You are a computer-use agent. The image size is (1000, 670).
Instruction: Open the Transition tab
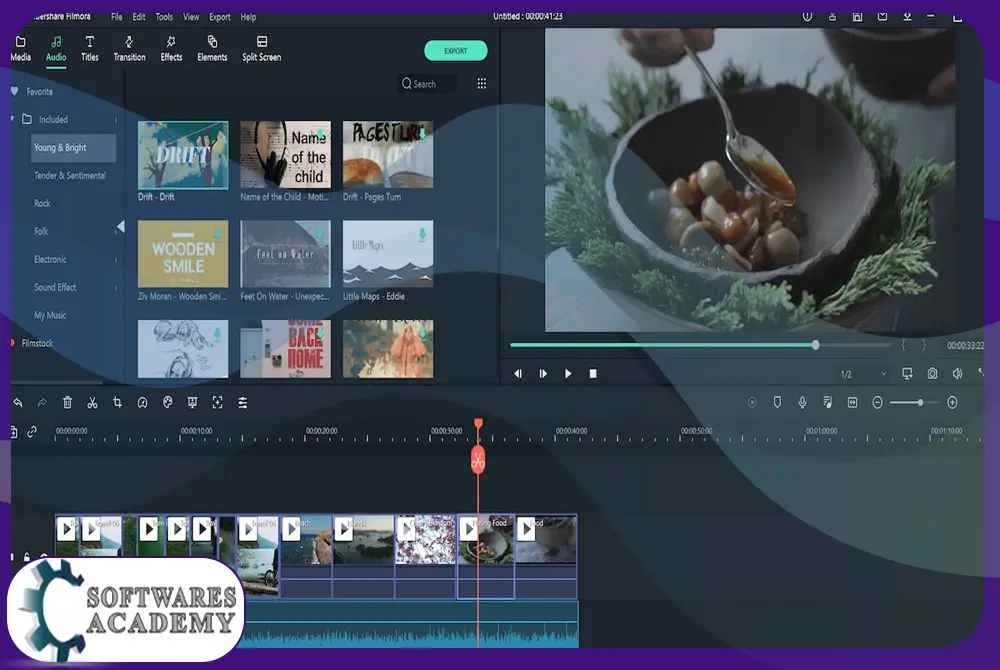tap(129, 49)
